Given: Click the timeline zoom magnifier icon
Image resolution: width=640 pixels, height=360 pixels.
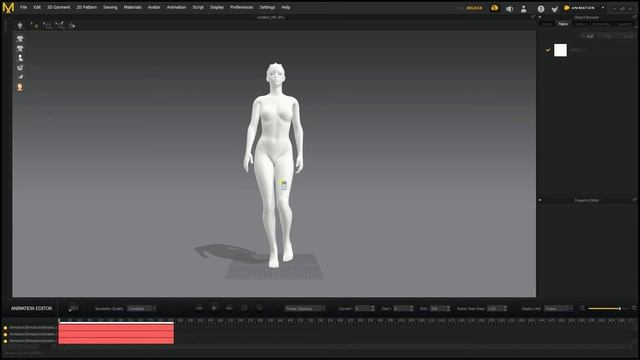Looking at the screenshot, I should pyautogui.click(x=582, y=309).
